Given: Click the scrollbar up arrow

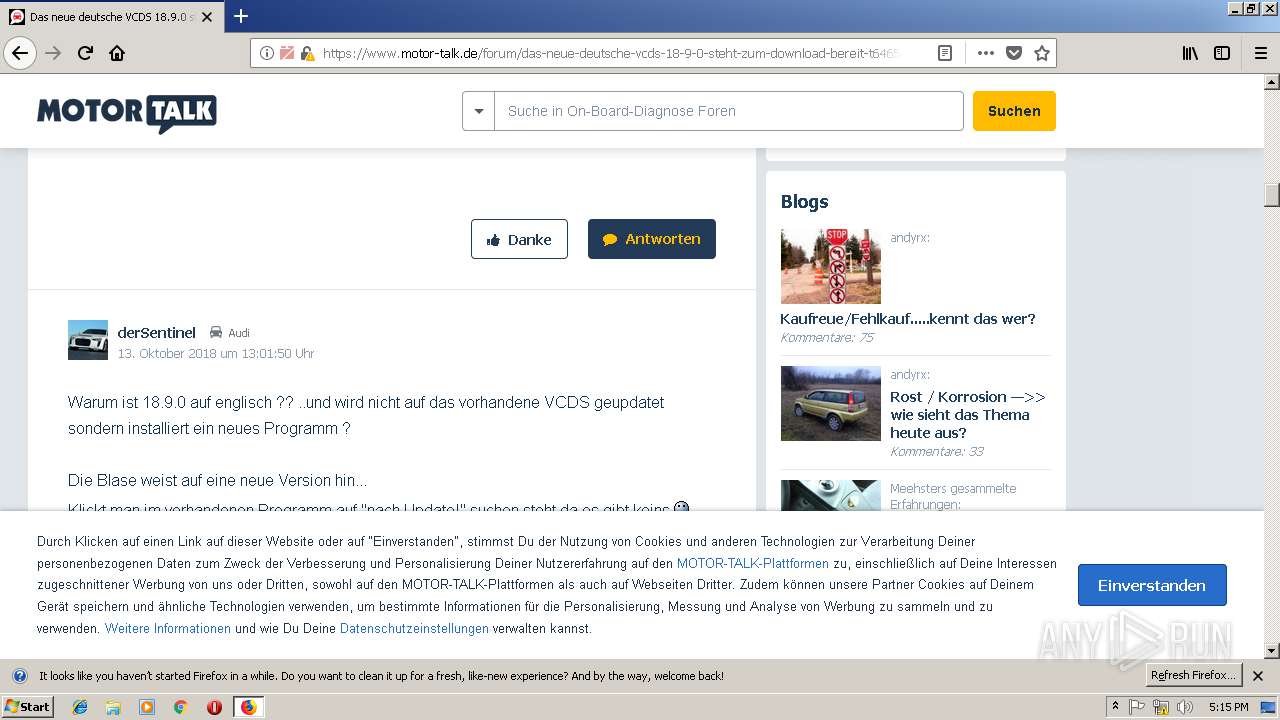Looking at the screenshot, I should click(1272, 82).
